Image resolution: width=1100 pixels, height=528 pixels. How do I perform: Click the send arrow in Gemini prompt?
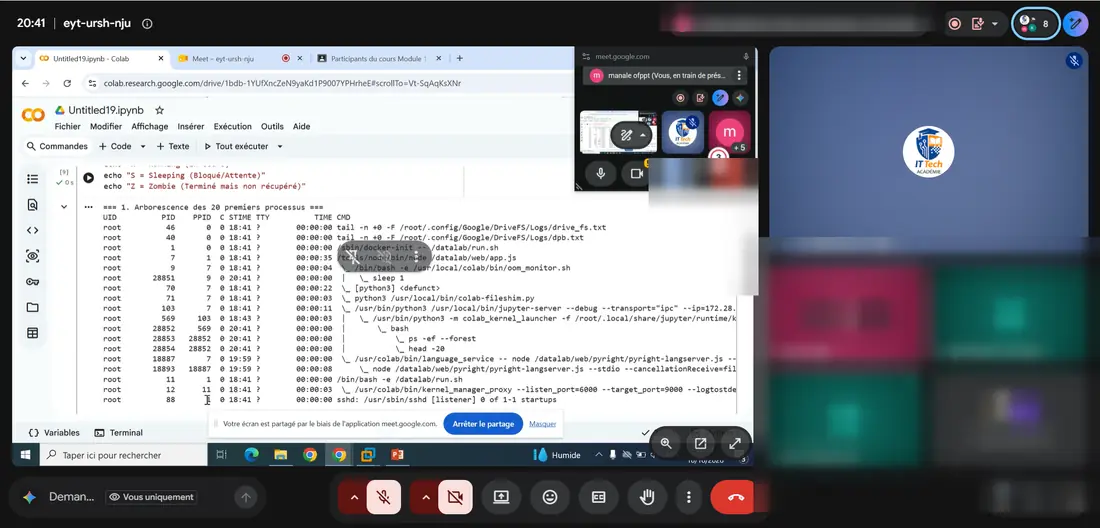point(246,498)
